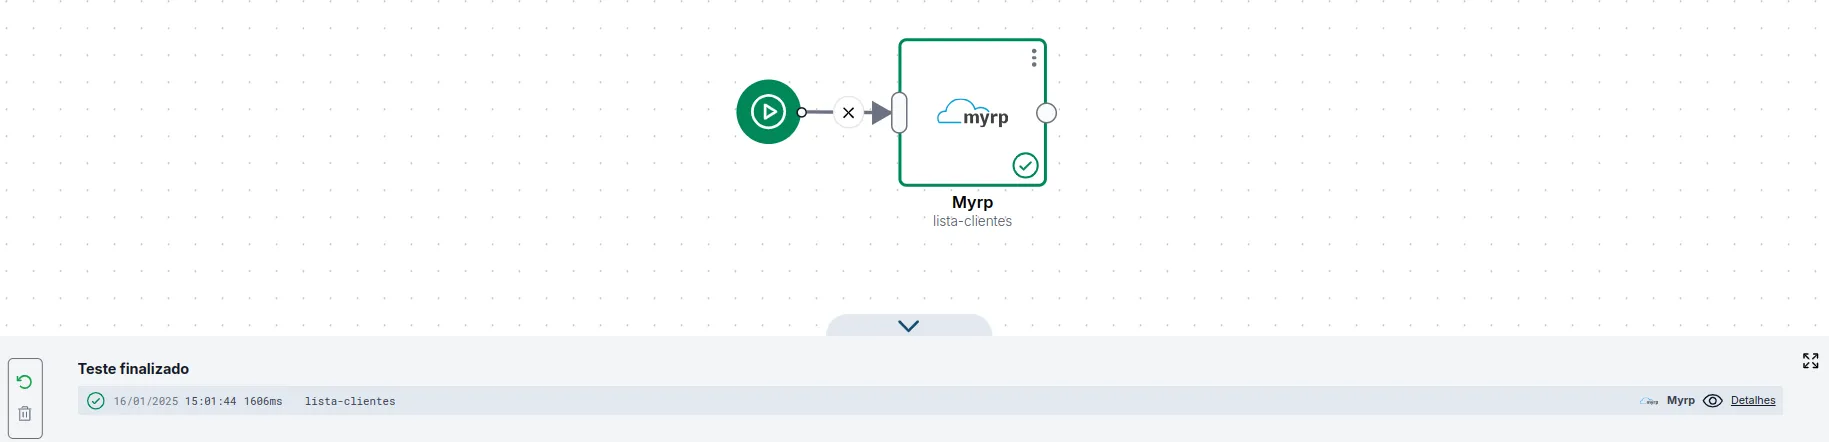Viewport: 1829px width, 442px height.
Task: Click the green play trigger node
Action: (768, 112)
